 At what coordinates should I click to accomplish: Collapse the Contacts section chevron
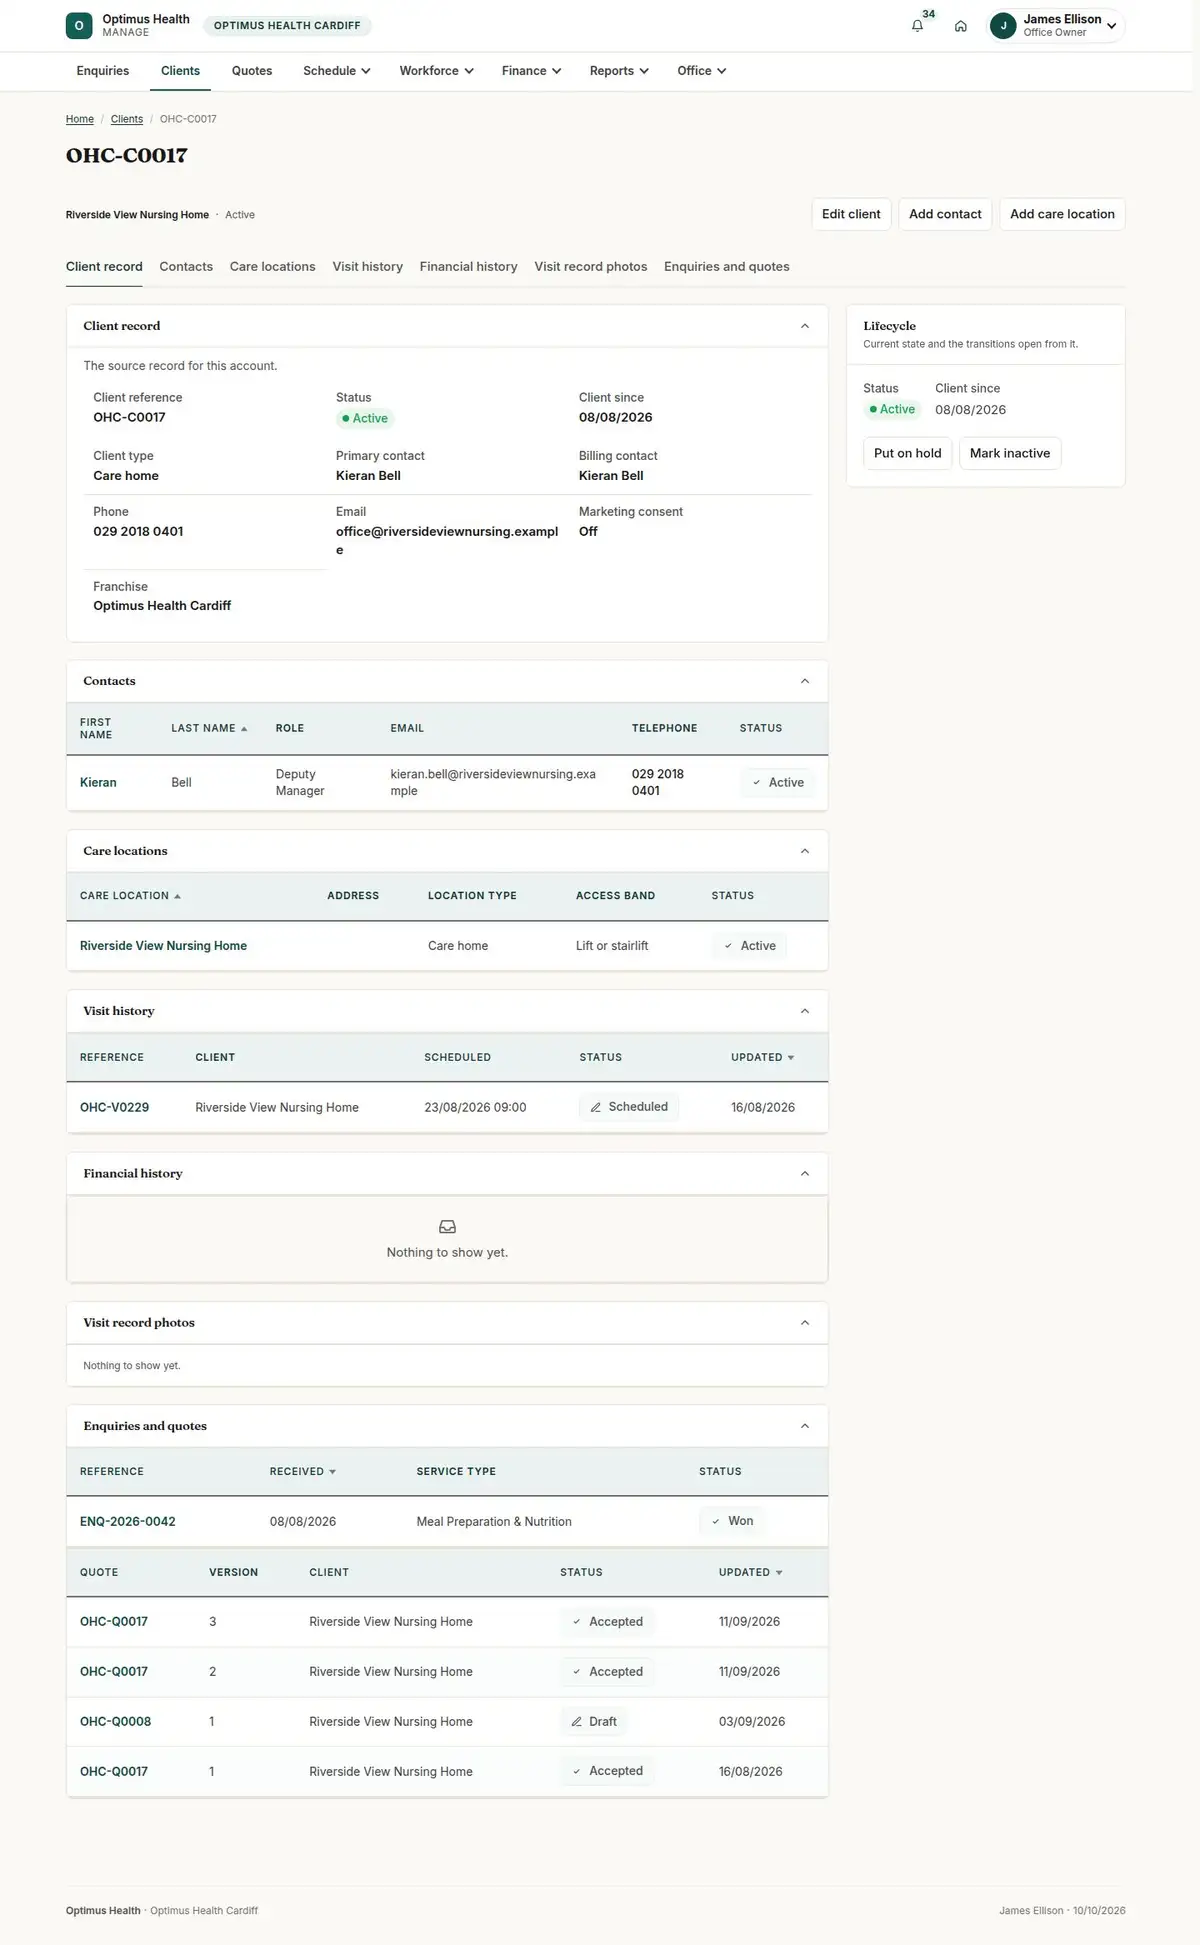pyautogui.click(x=805, y=681)
